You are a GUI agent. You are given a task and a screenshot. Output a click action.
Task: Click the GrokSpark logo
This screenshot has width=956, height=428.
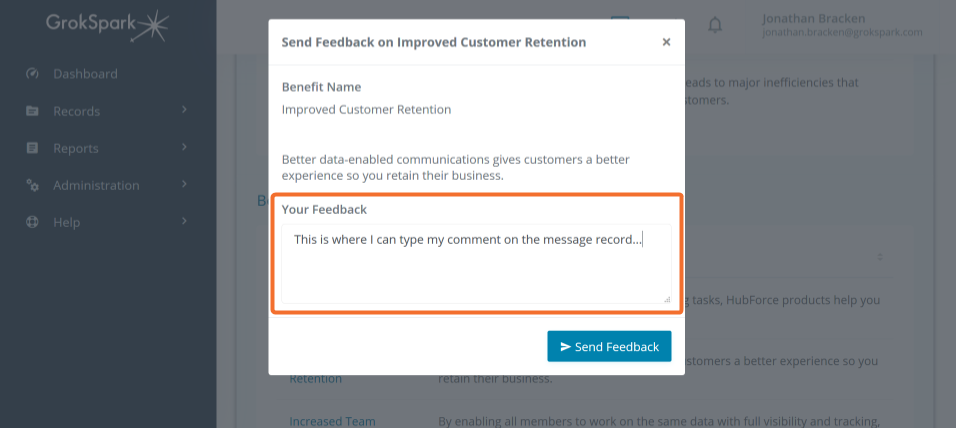107,26
